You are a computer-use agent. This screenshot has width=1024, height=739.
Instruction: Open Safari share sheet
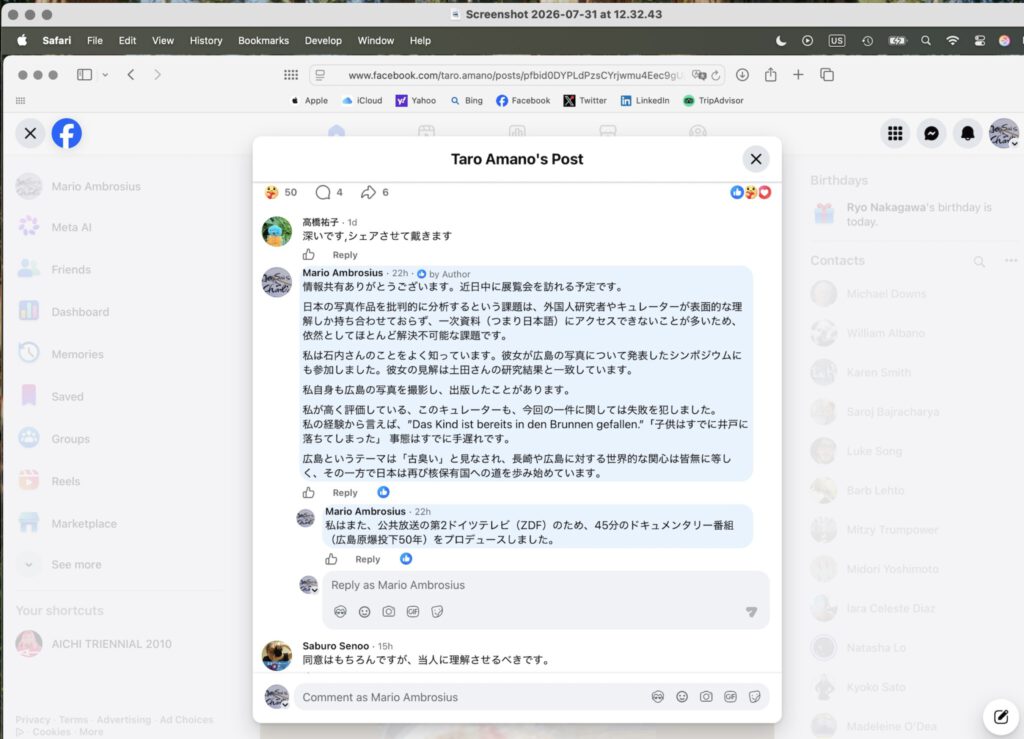click(771, 74)
